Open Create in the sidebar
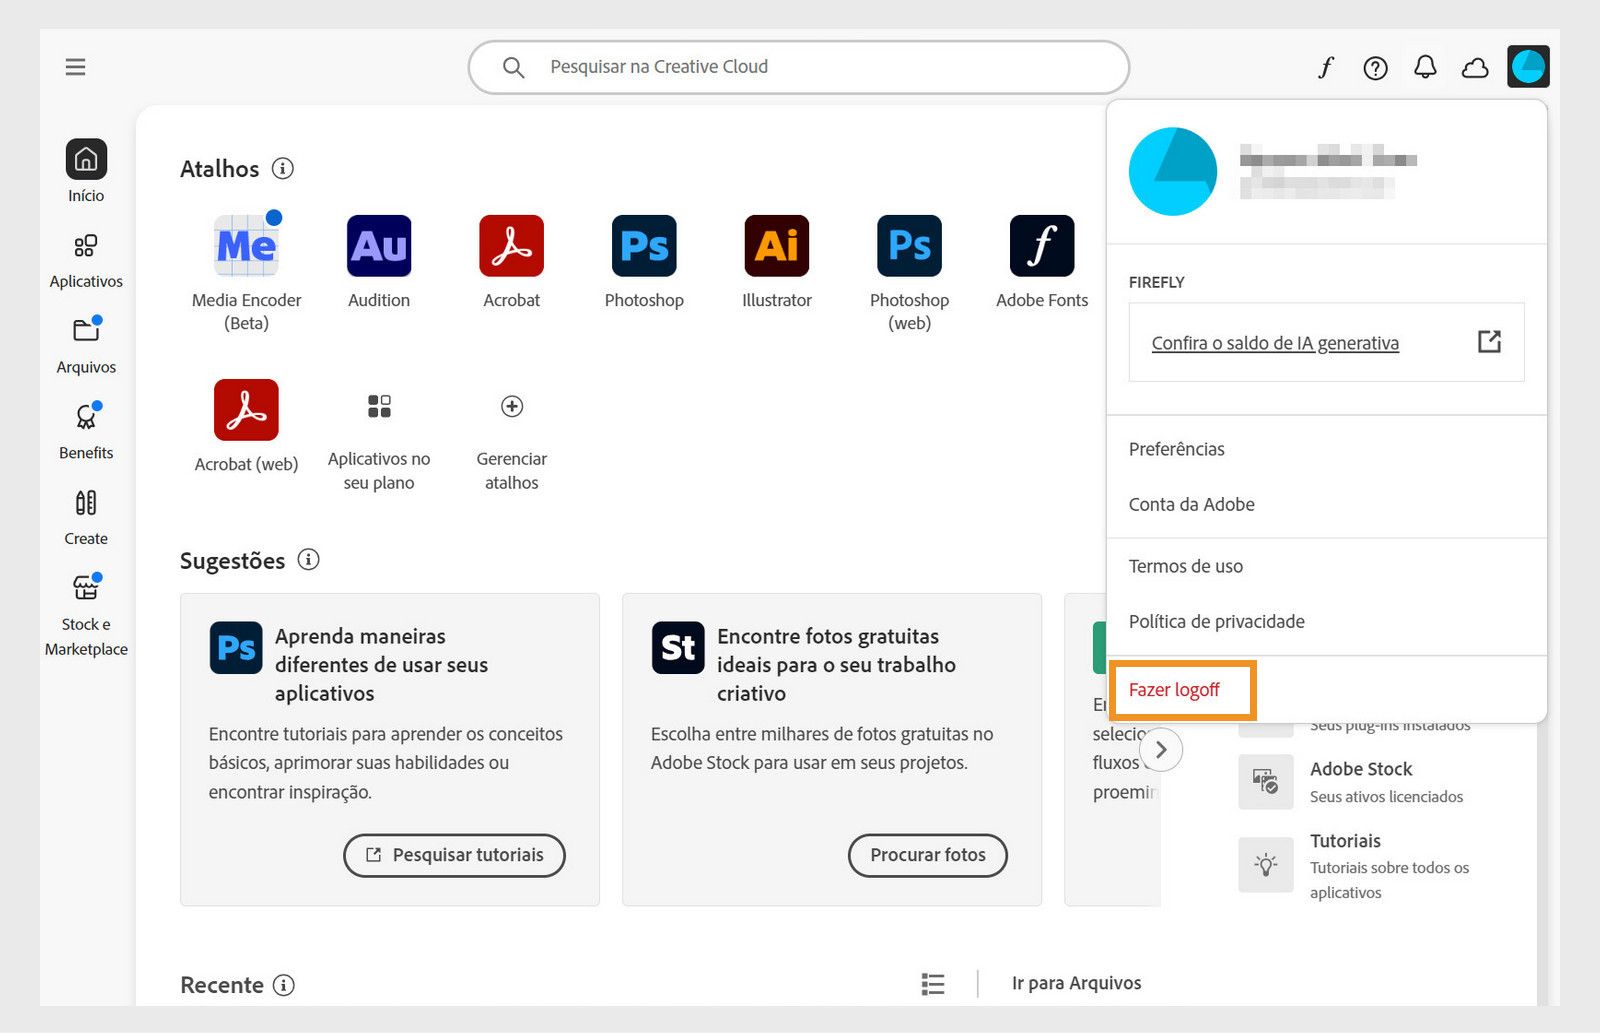1600x1033 pixels. coord(86,517)
